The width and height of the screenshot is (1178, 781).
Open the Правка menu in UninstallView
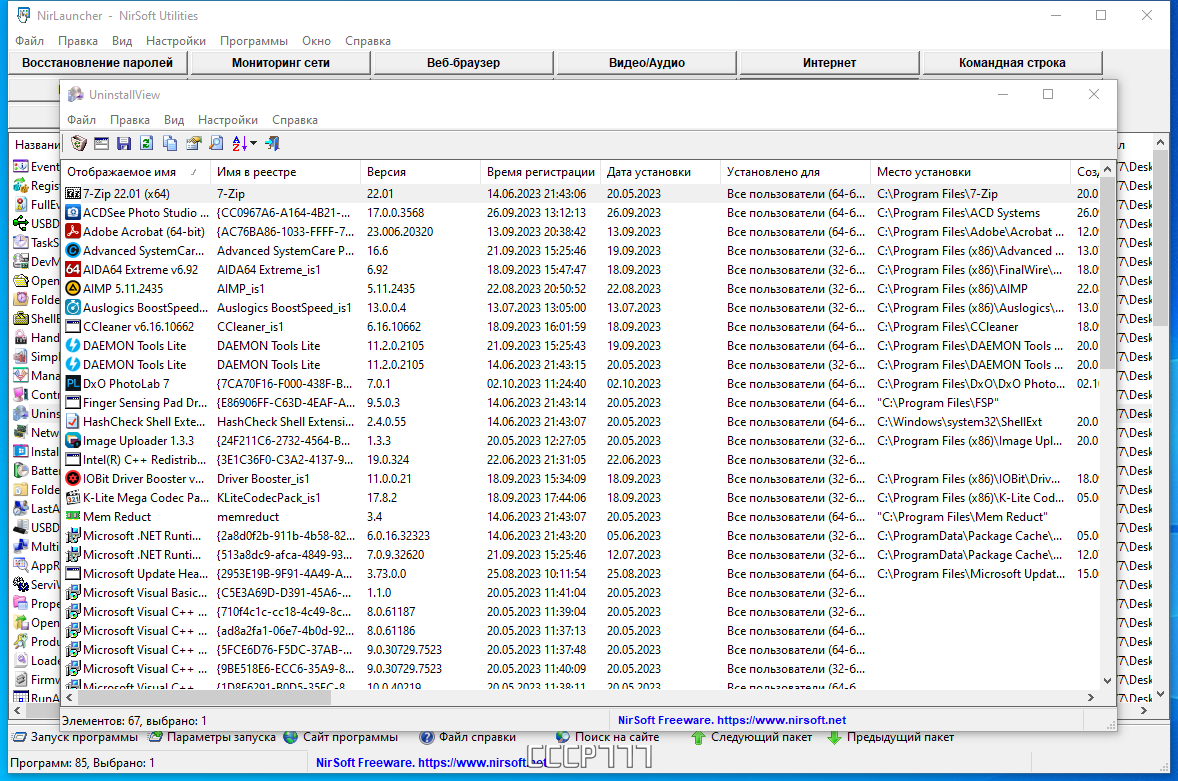pos(129,120)
